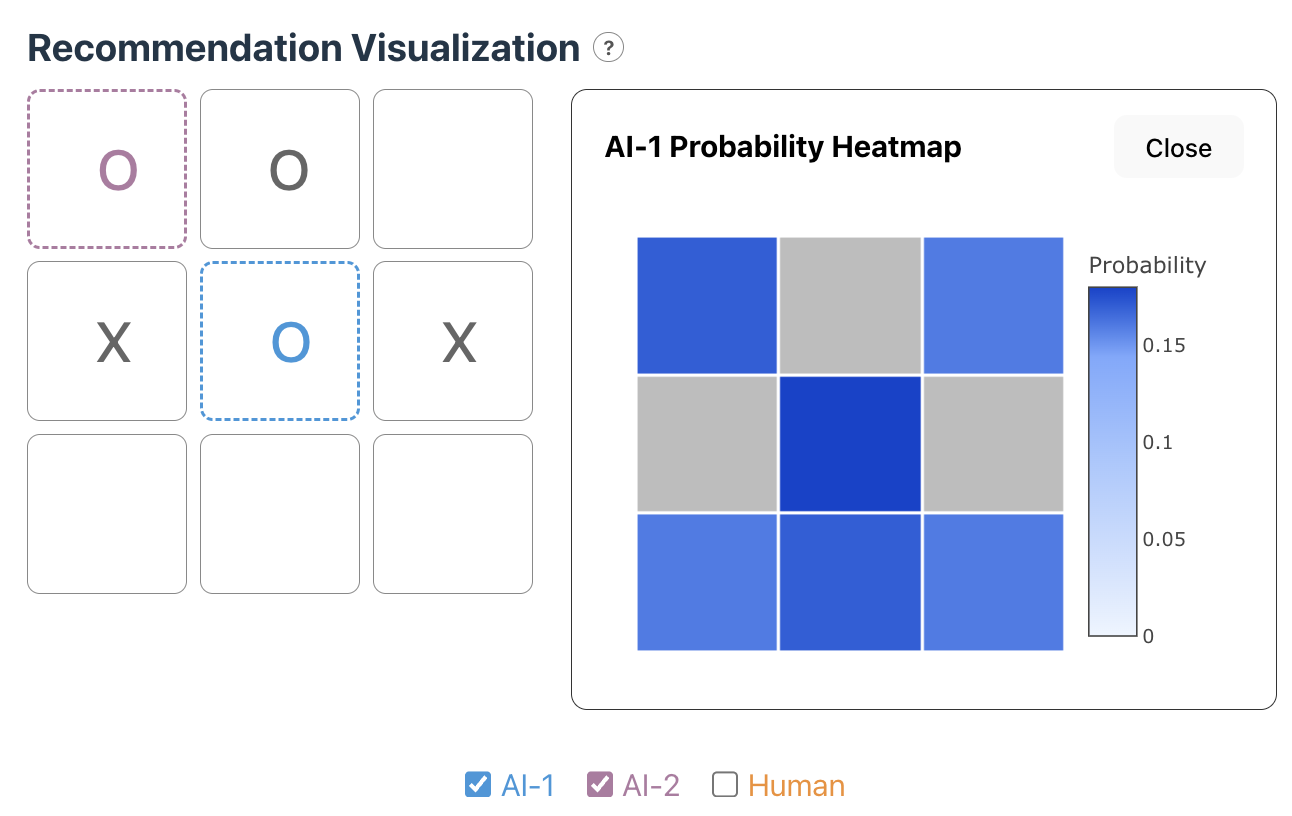Open the help tooltip next to the title
Image resolution: width=1292 pixels, height=816 pixels.
(x=608, y=47)
